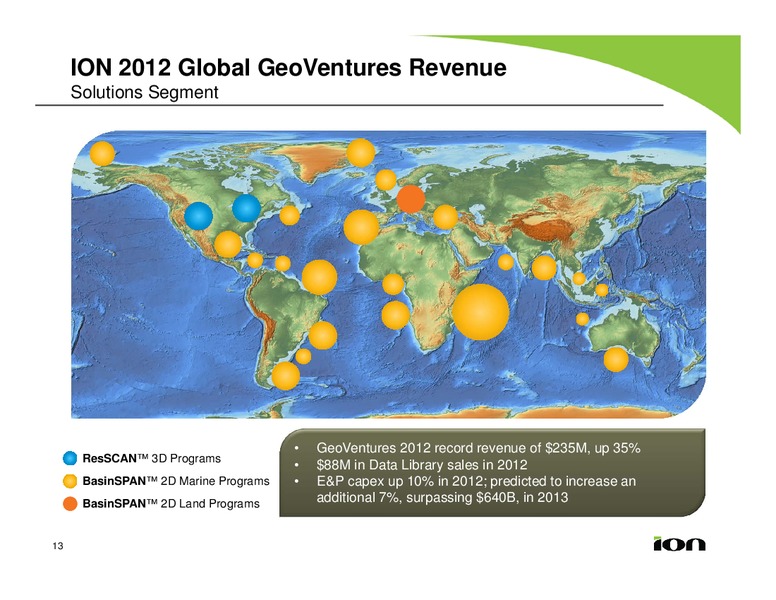Click the yellow bubble near southern Australia
The height and width of the screenshot is (600, 776).
click(616, 359)
